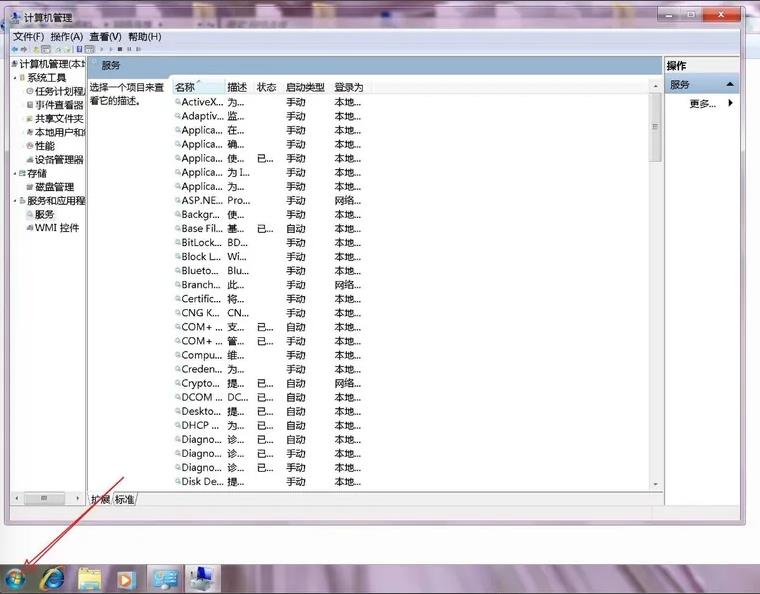Select the Base Fil... service row
The width and height of the screenshot is (760, 594).
pos(268,228)
